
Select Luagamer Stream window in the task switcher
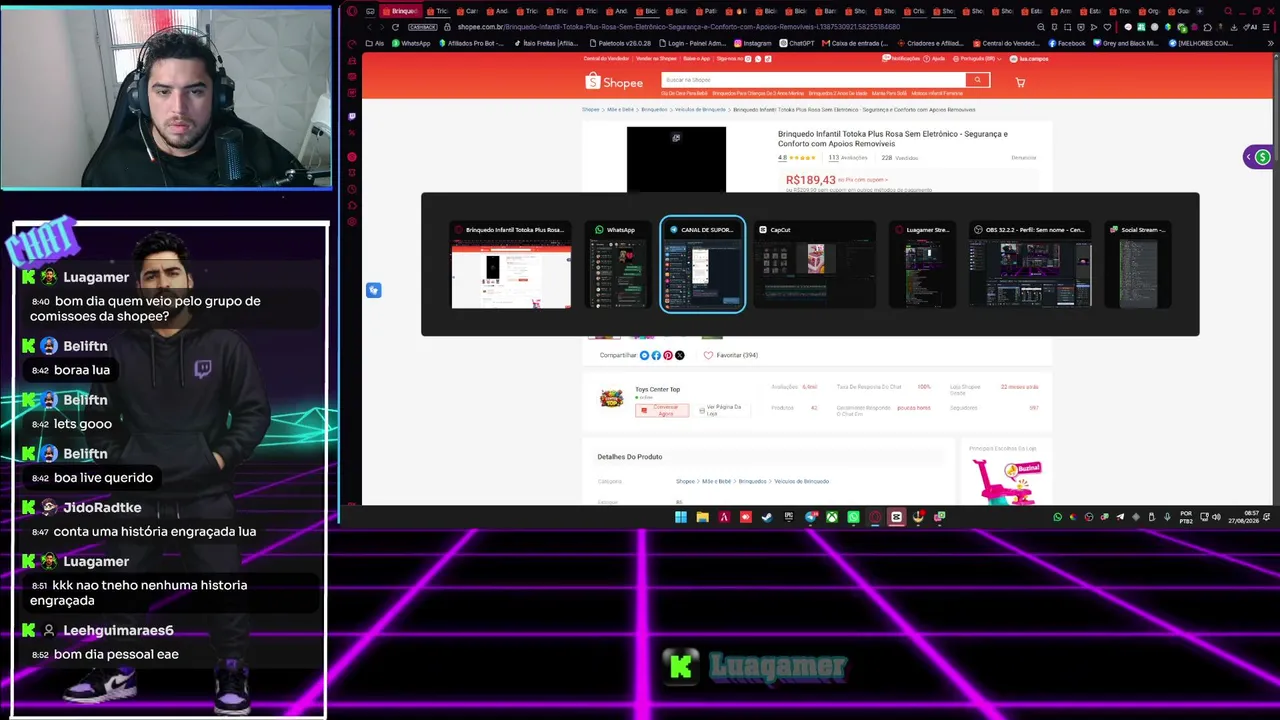coord(922,265)
